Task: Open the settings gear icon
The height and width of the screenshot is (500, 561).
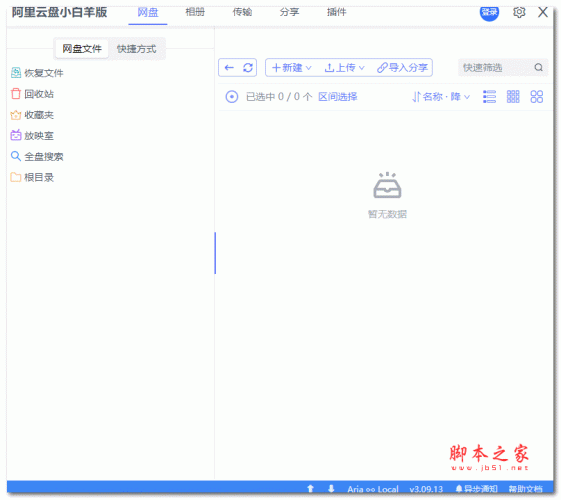Action: 519,12
